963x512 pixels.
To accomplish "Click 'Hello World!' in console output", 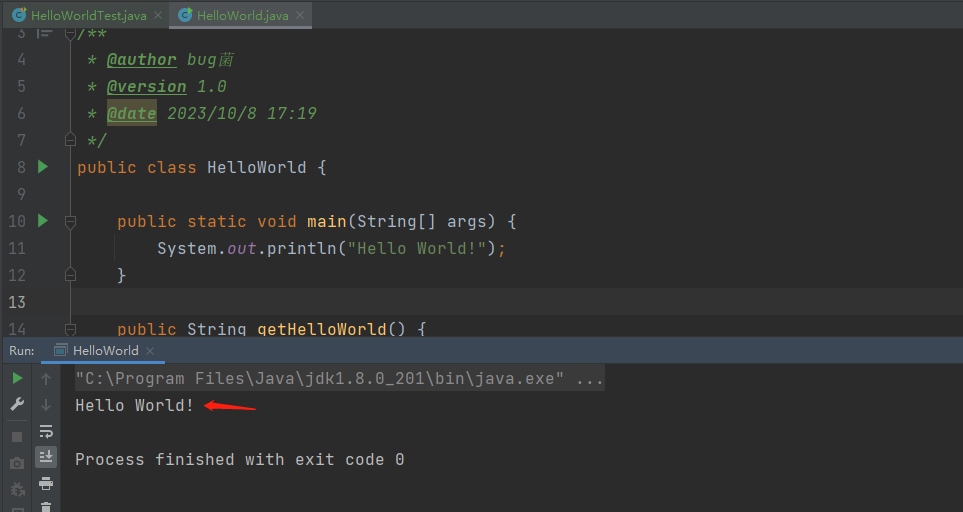I will point(134,405).
